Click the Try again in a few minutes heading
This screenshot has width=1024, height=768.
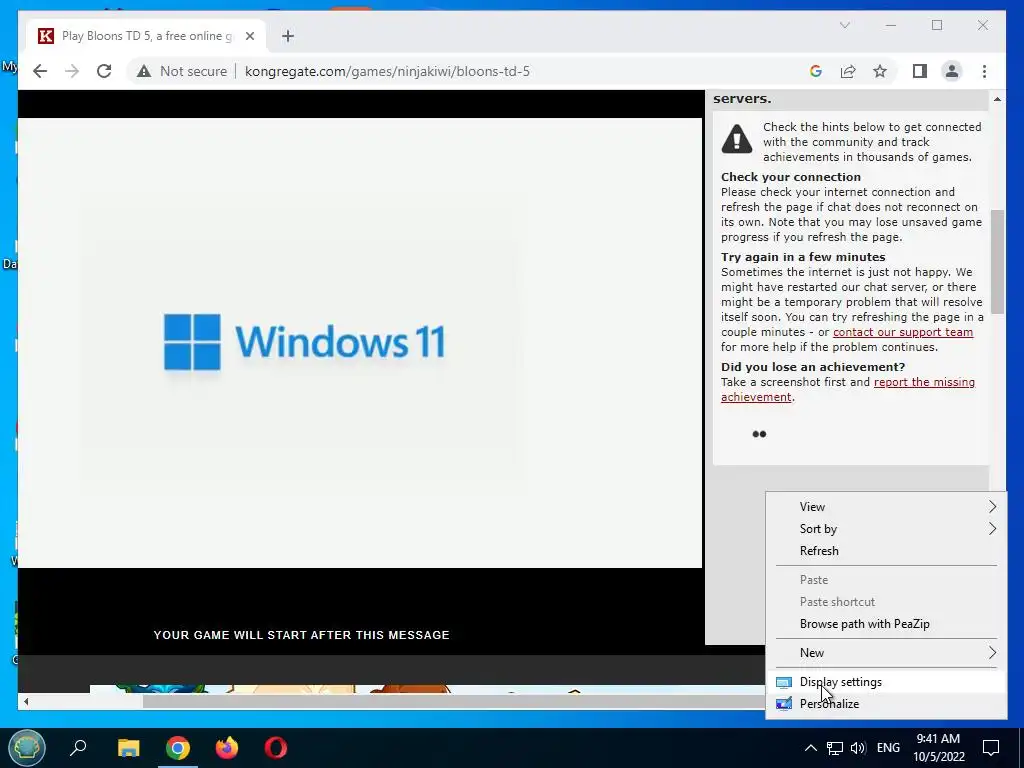(x=803, y=257)
